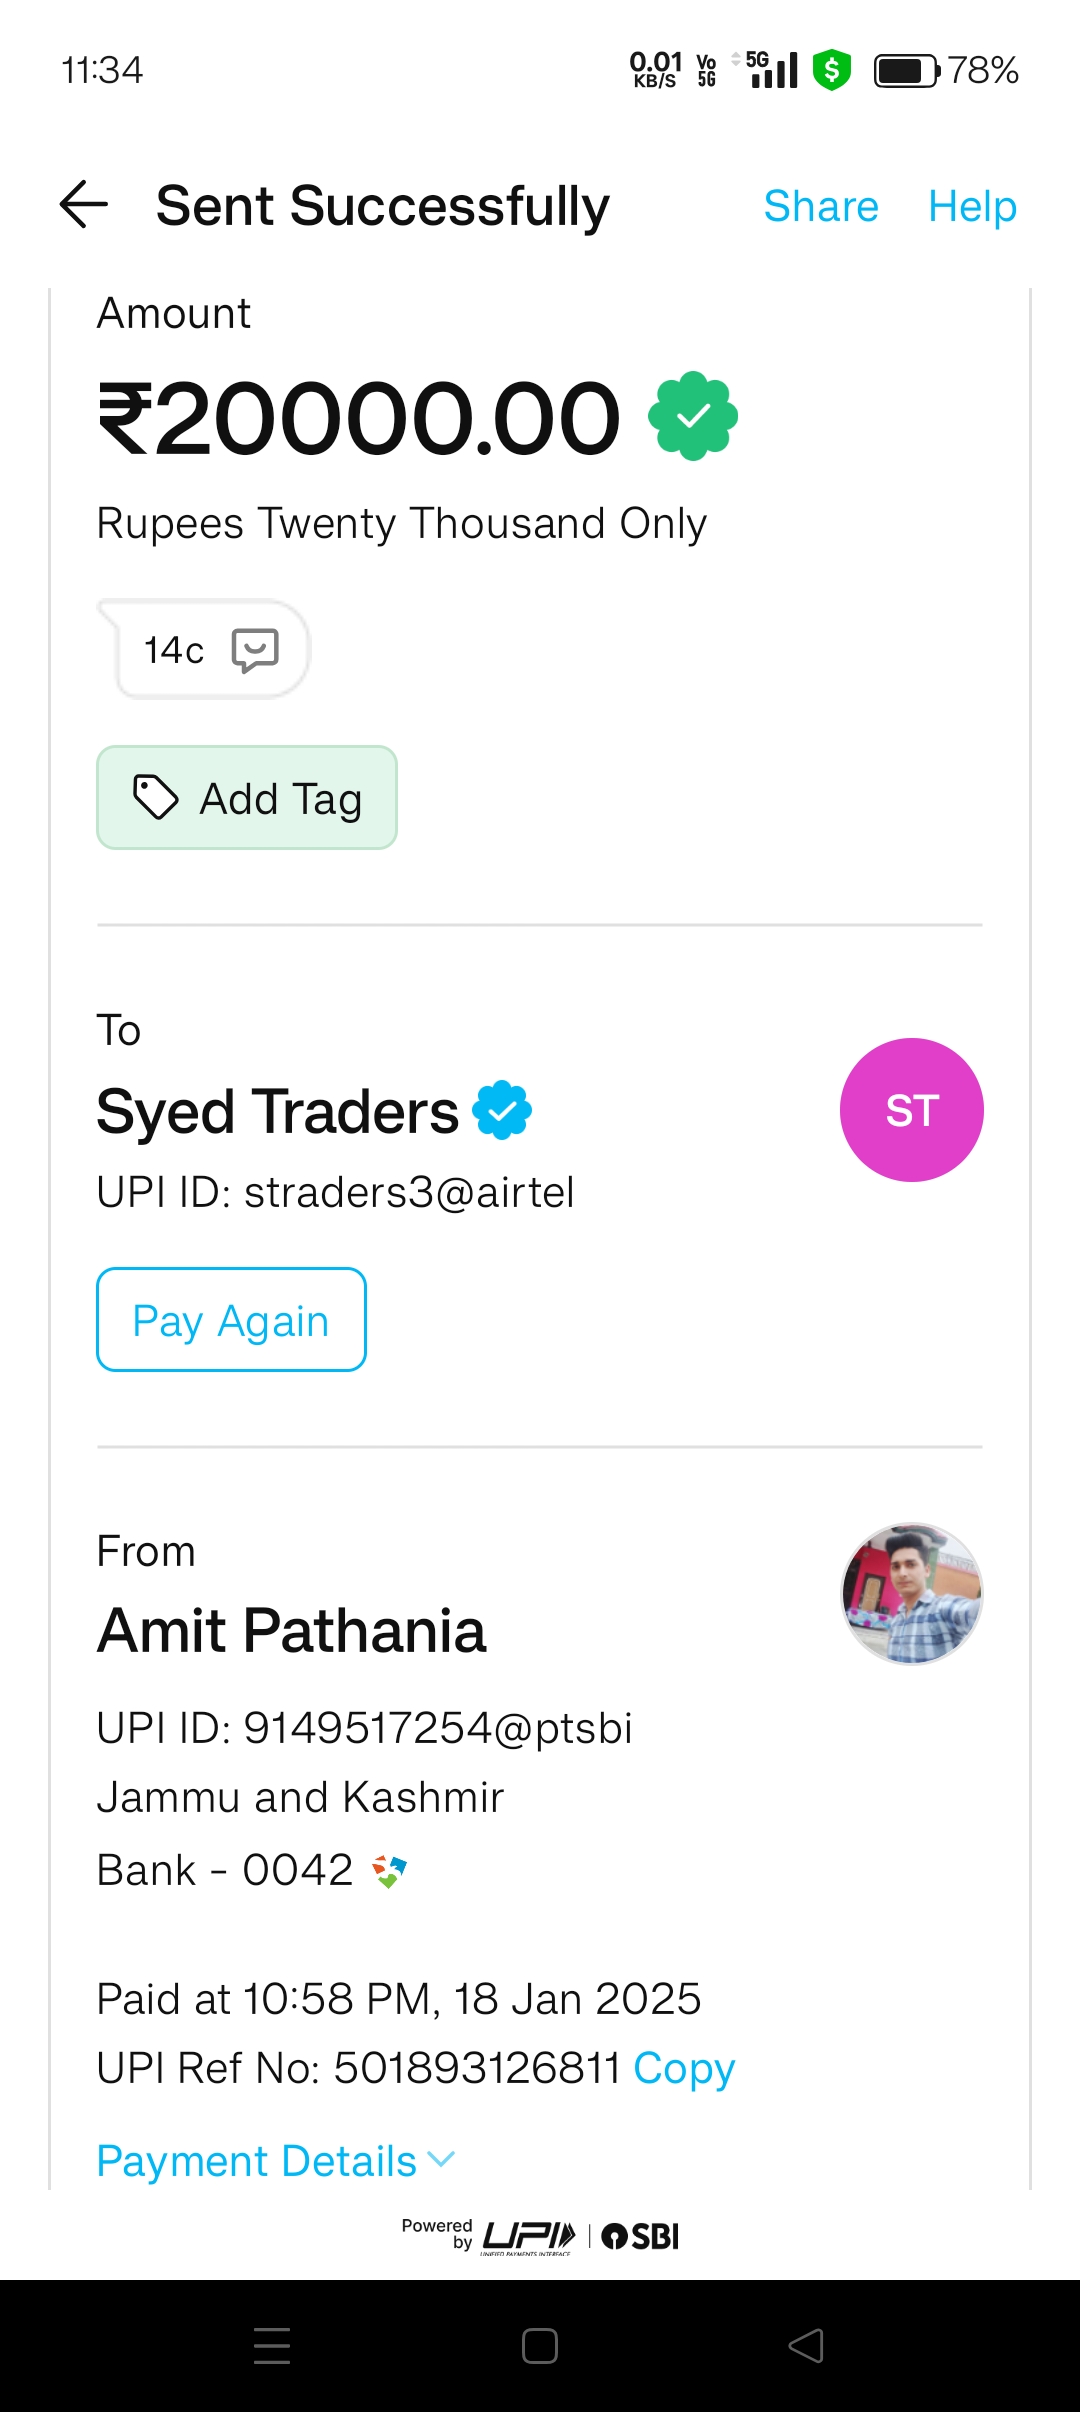This screenshot has height=2412, width=1080.
Task: Tap the SBI logo in the footer
Action: [x=641, y=2236]
